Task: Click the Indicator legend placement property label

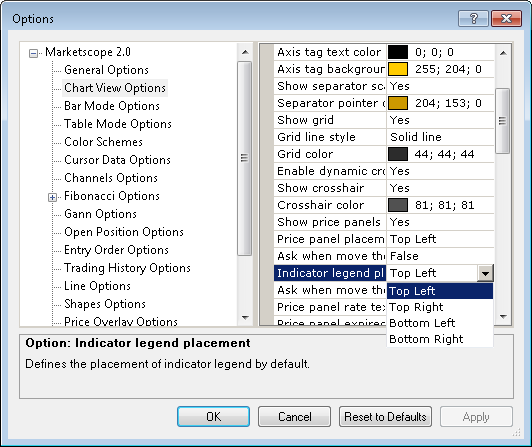Action: [330, 273]
